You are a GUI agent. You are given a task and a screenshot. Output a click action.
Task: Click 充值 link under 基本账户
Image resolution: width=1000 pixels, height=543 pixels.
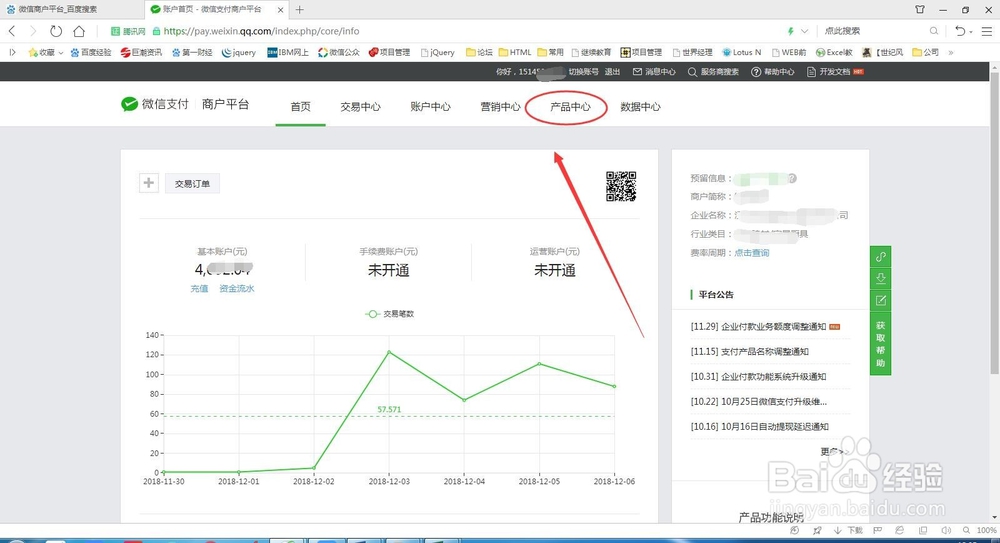coord(199,288)
